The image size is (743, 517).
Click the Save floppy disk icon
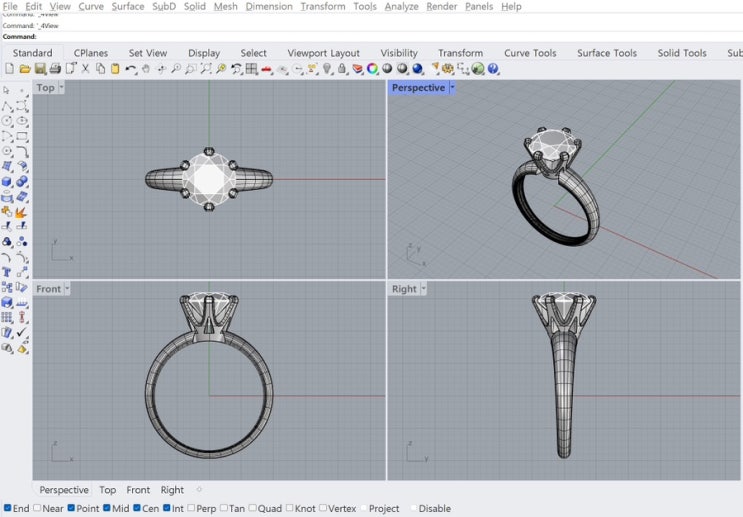coord(40,69)
